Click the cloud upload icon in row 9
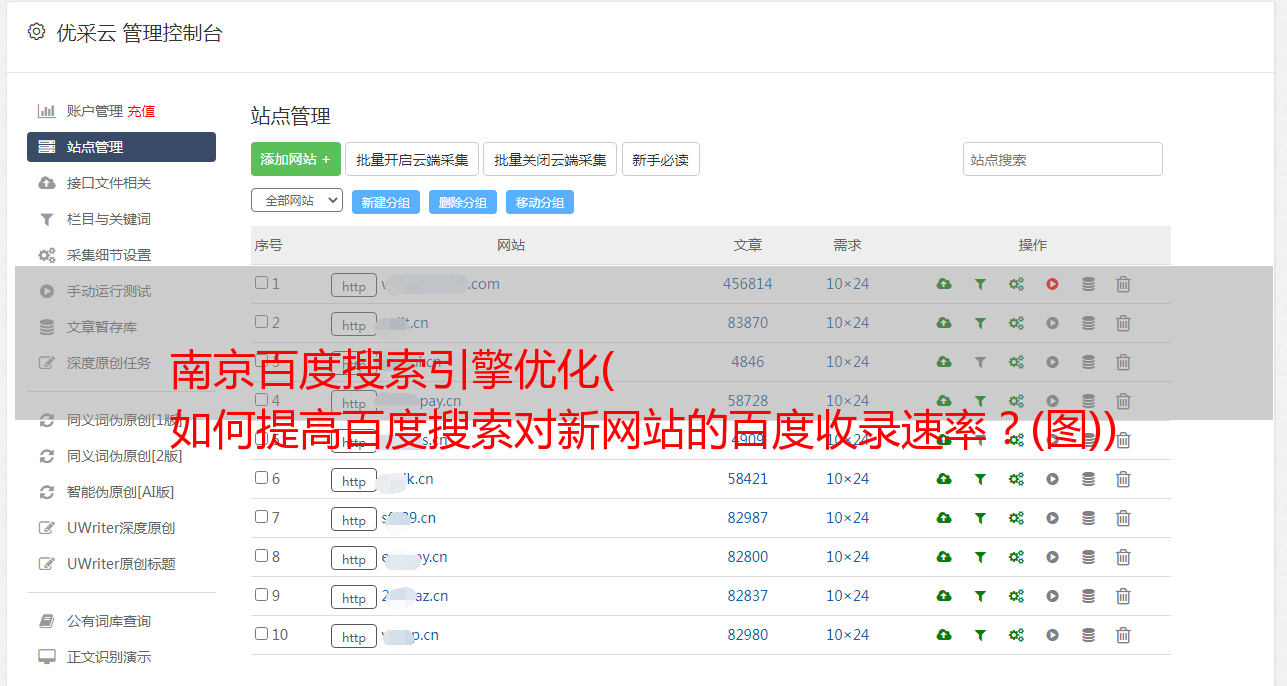 pos(944,596)
